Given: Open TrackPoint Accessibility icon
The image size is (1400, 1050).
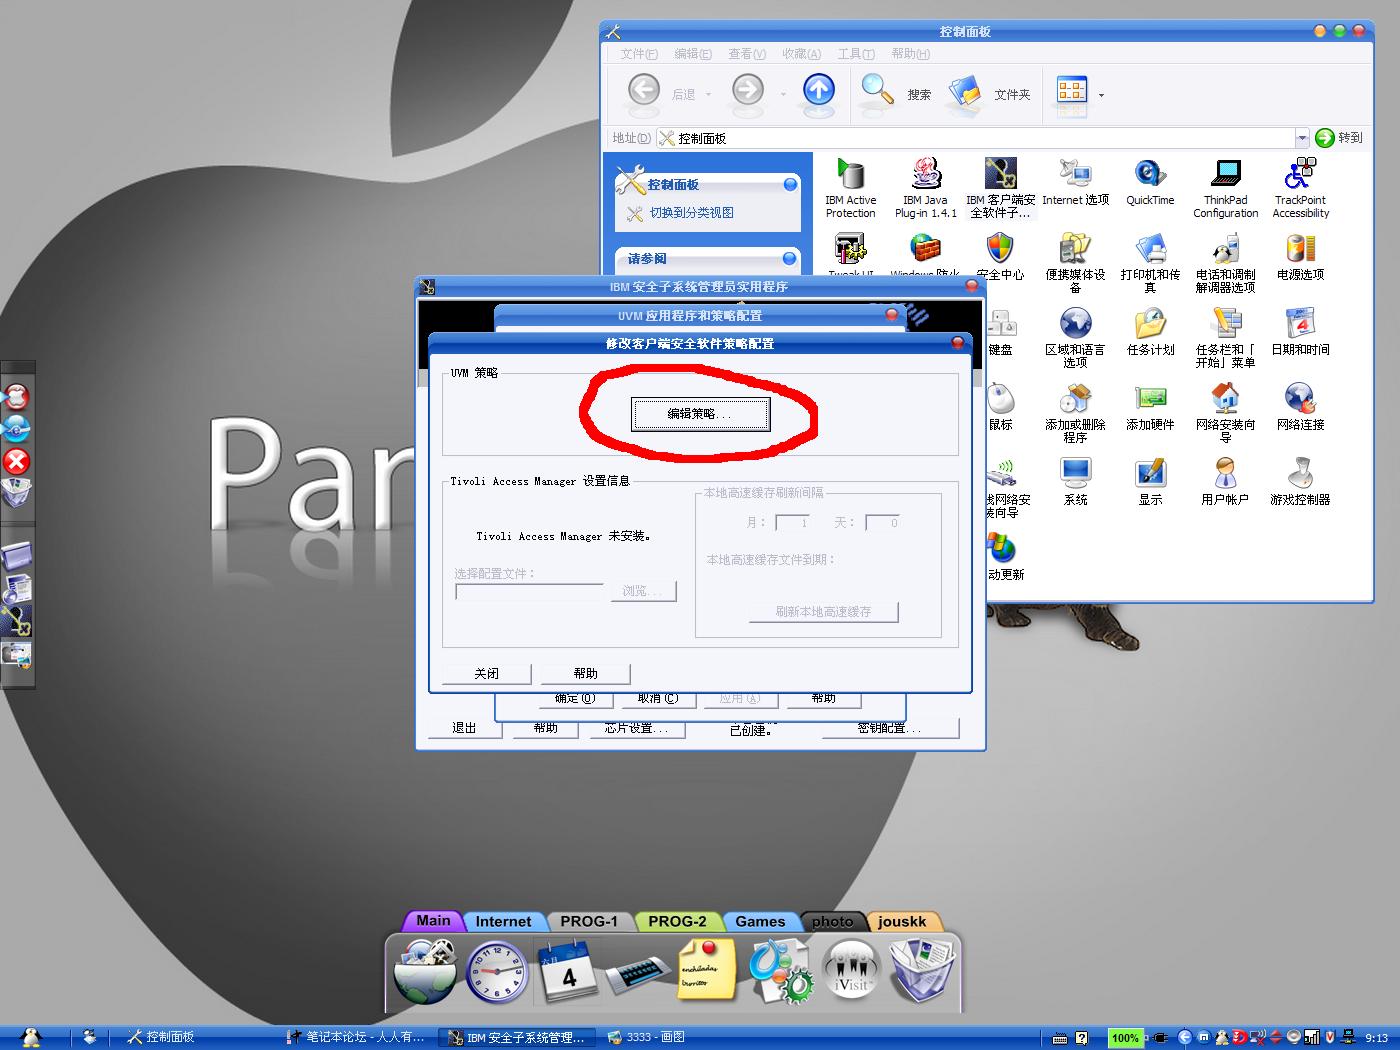Looking at the screenshot, I should tap(1300, 188).
